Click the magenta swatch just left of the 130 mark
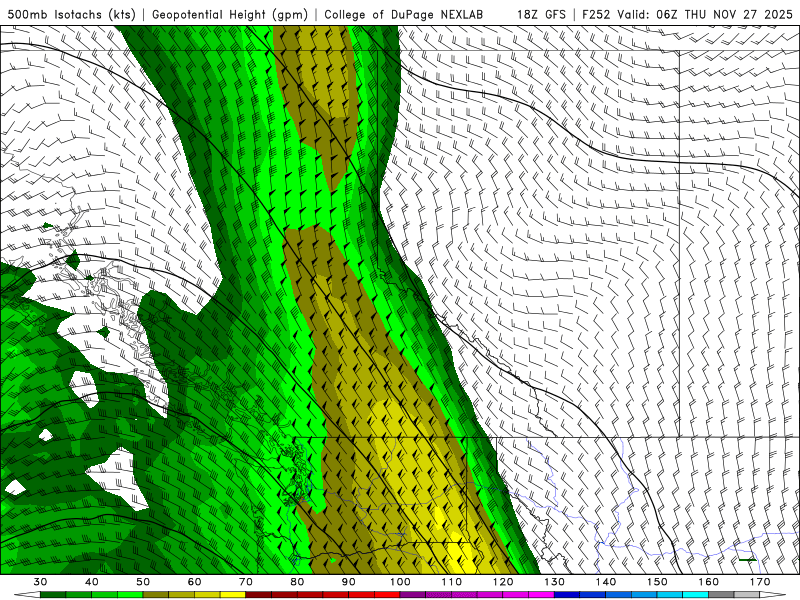This screenshot has width=800, height=600. 541,595
